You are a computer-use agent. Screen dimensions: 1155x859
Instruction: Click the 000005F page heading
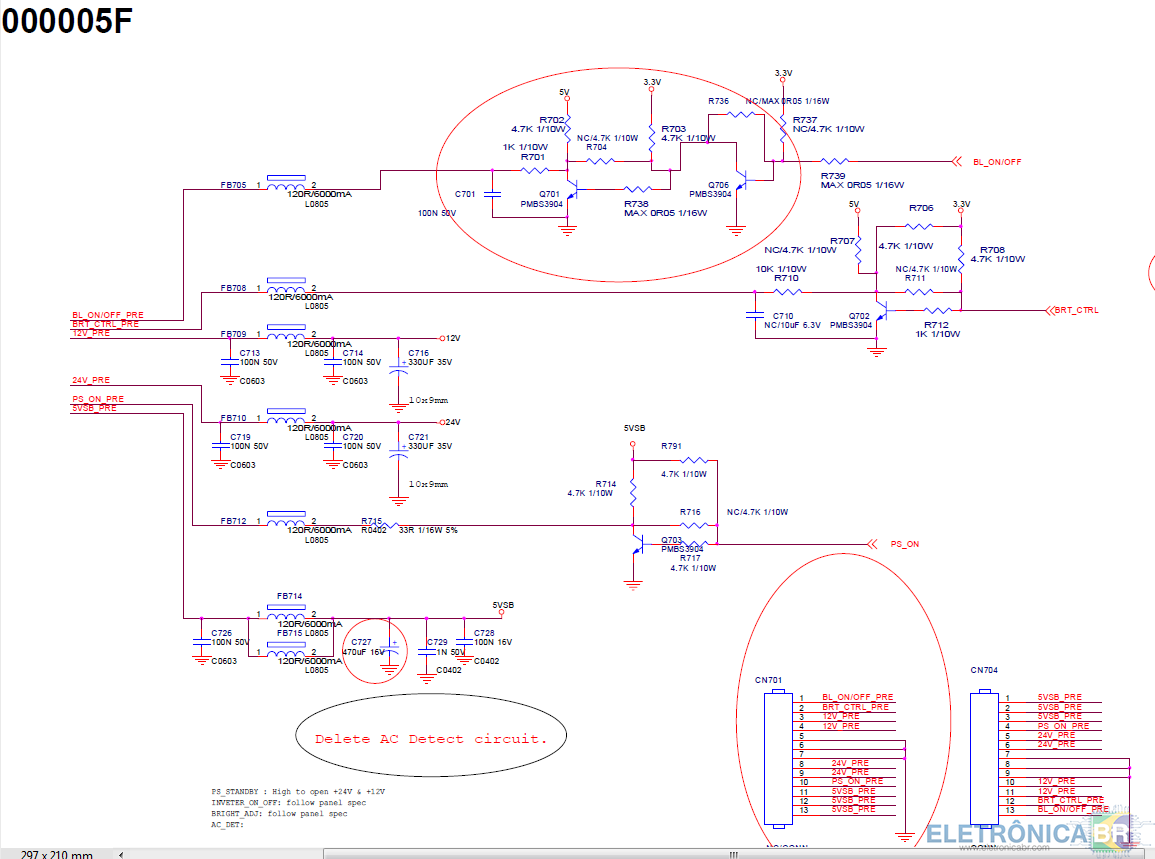(x=67, y=21)
